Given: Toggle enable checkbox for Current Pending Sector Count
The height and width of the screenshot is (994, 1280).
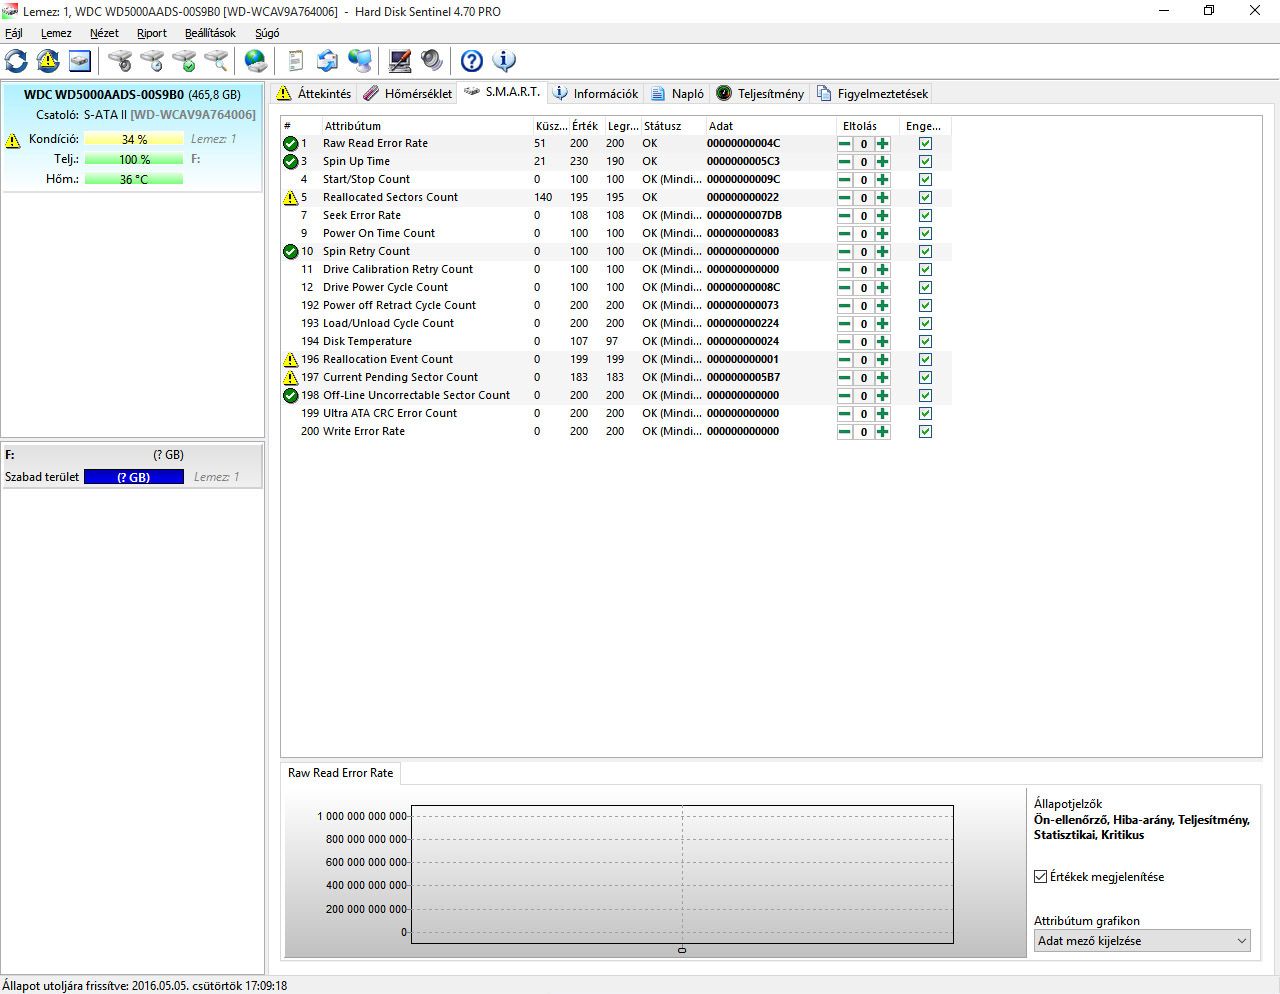Looking at the screenshot, I should 925,378.
